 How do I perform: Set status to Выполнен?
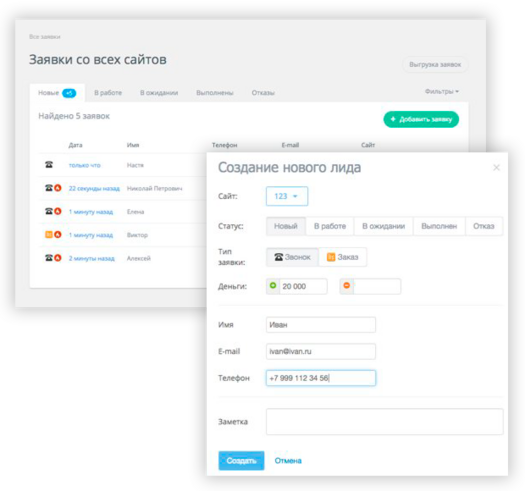click(439, 226)
